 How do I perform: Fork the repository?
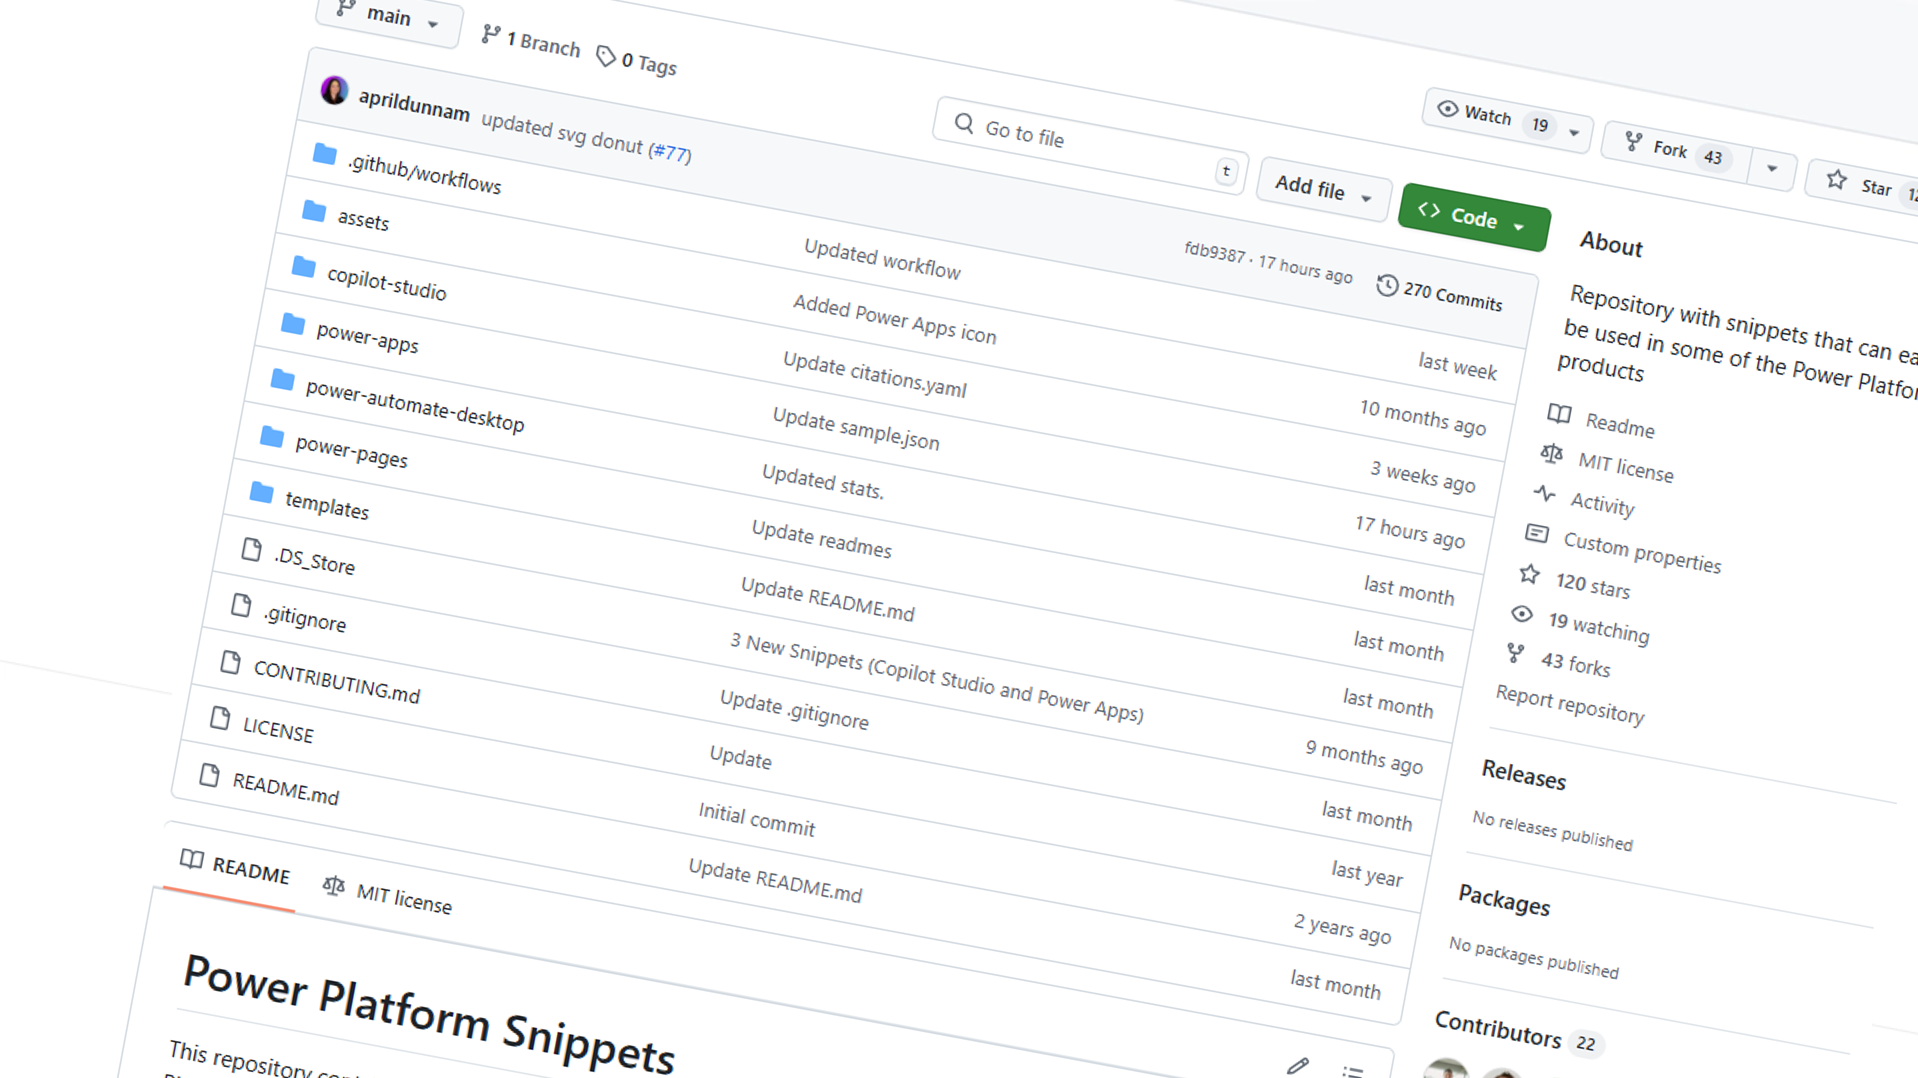click(x=1668, y=148)
